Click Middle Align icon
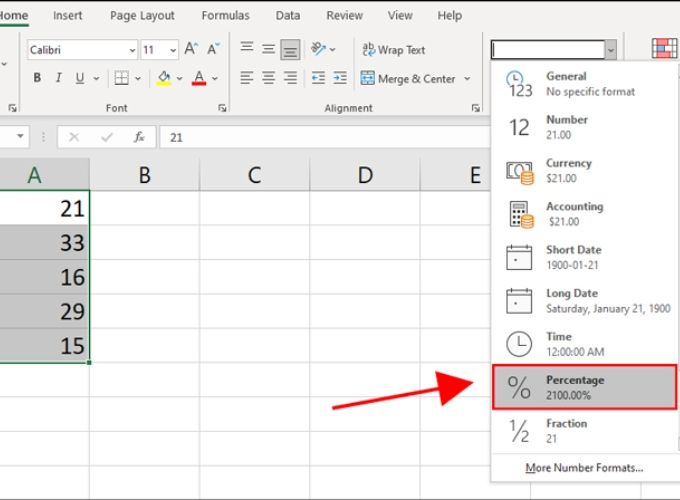This screenshot has width=680, height=500. (x=268, y=49)
